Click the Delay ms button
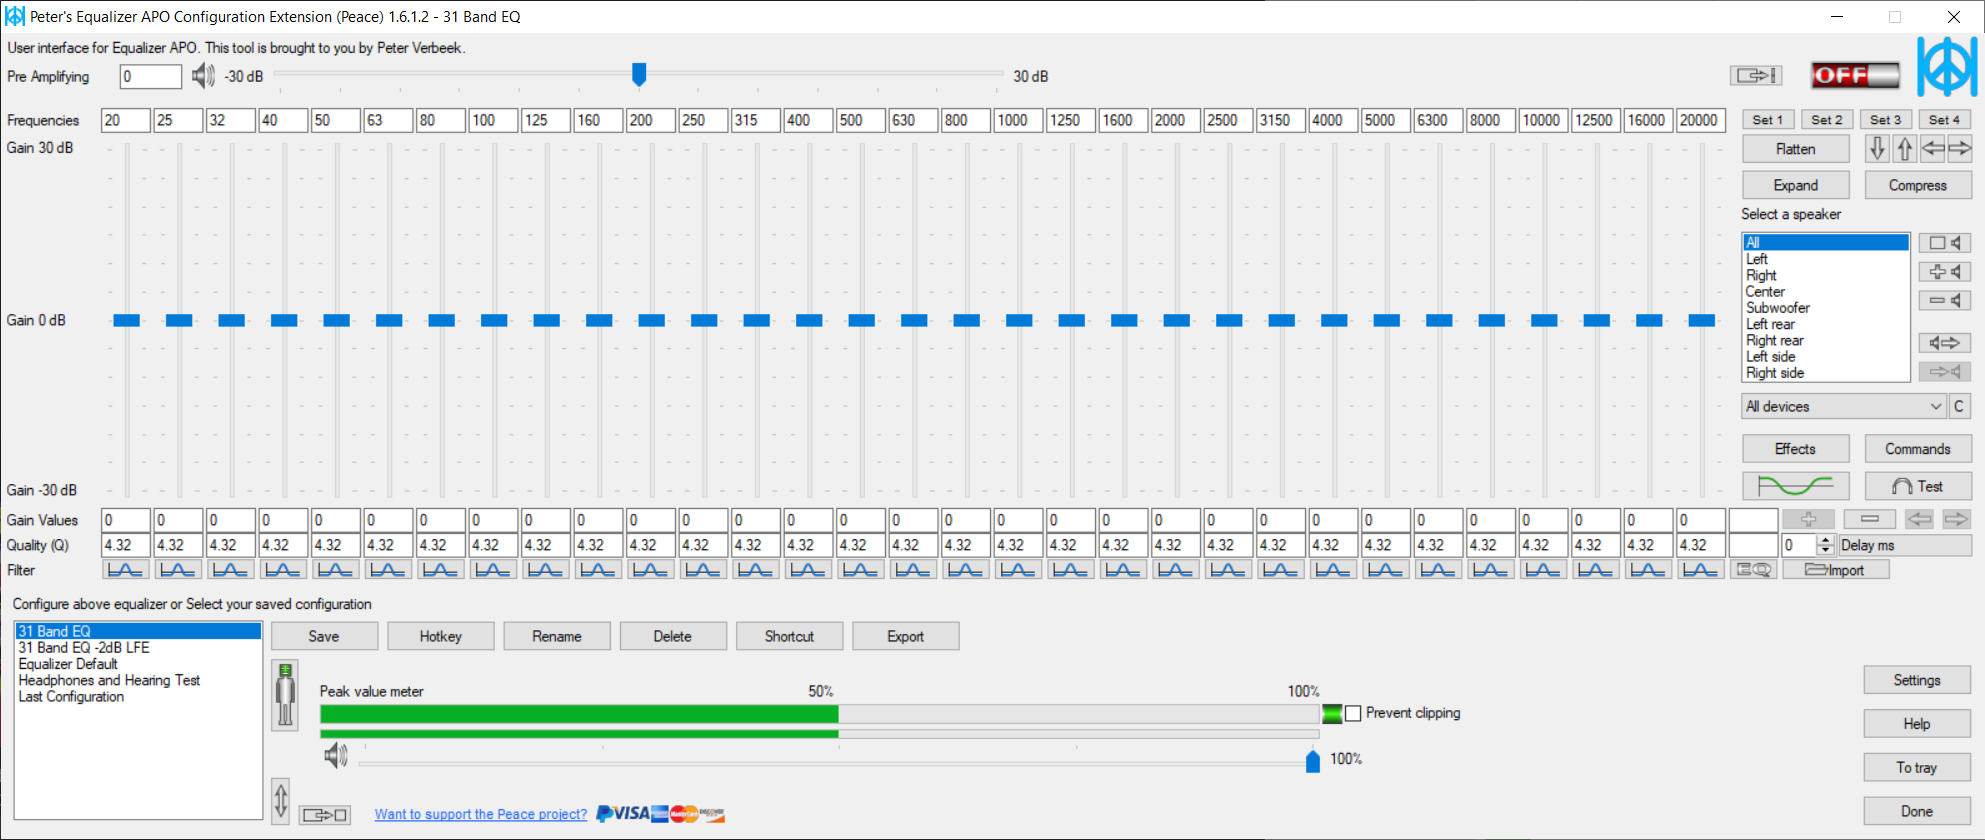 pos(1905,545)
